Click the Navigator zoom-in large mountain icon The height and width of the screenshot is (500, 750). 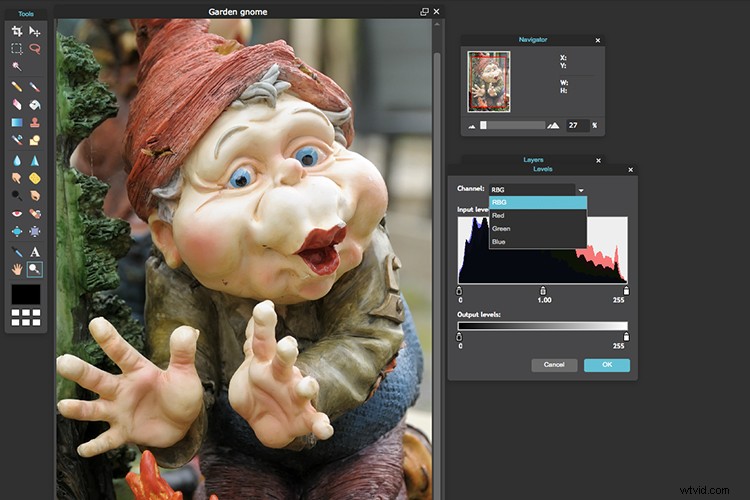pos(553,125)
